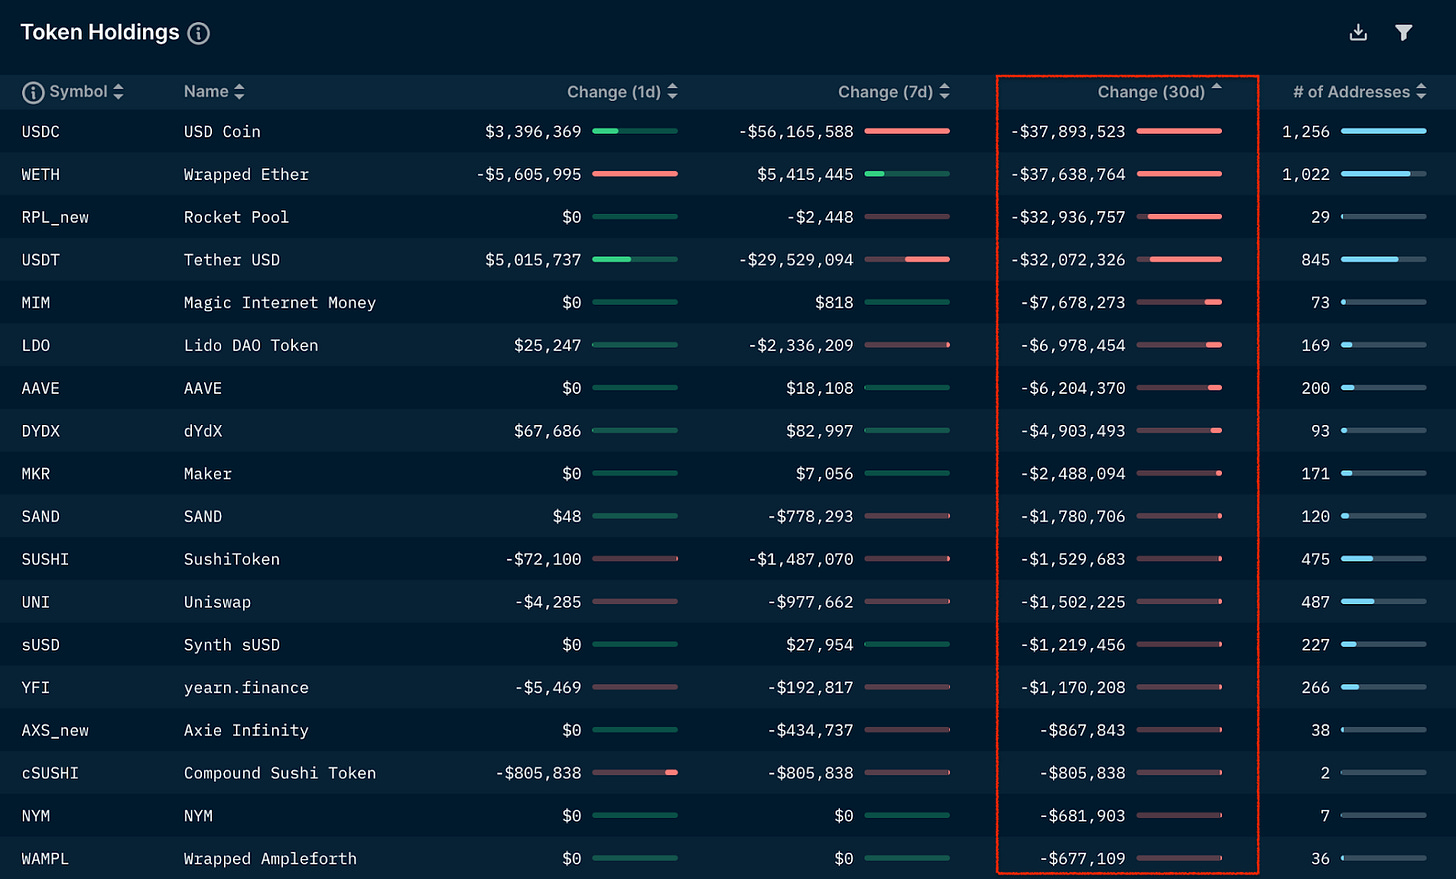The width and height of the screenshot is (1456, 879).
Task: Sort by Symbol column arrows
Action: [118, 92]
